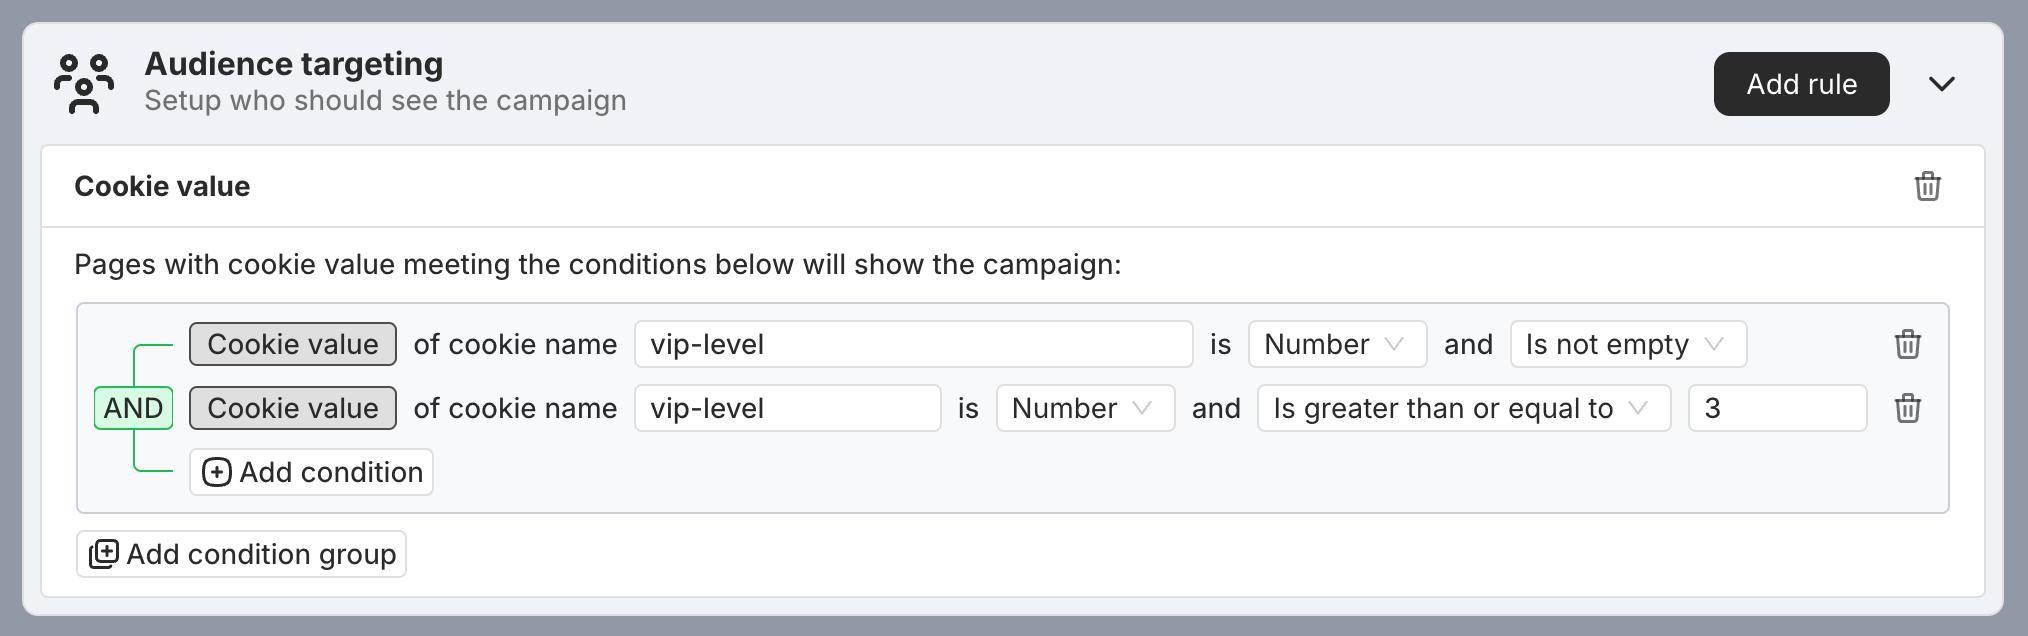Open the first Number type dropdown
The image size is (2028, 636).
(x=1336, y=344)
